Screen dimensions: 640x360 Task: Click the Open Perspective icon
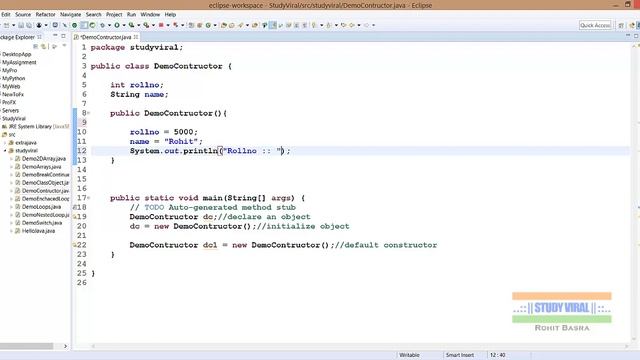(621, 25)
